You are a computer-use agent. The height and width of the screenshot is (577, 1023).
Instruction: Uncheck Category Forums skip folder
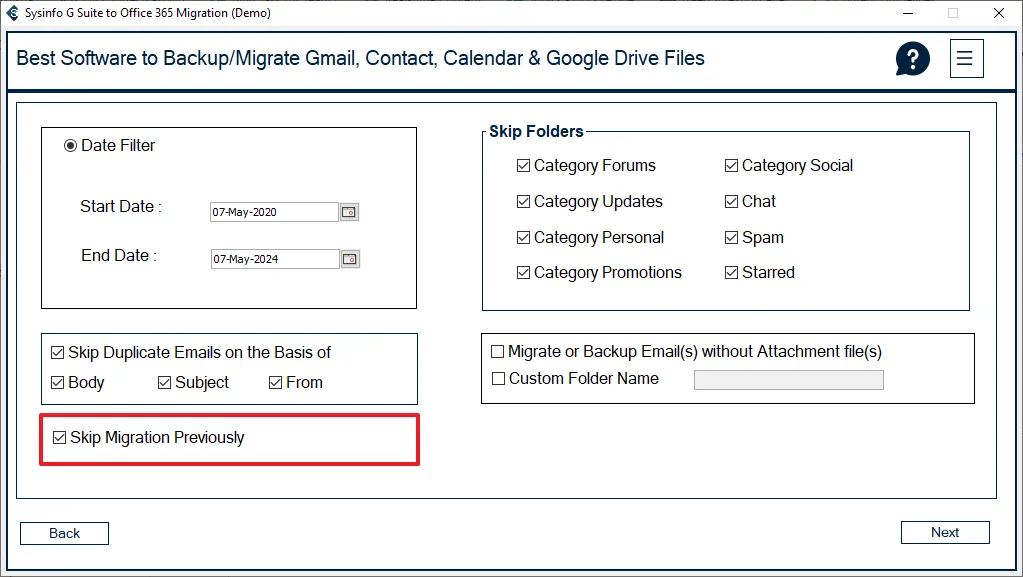(x=523, y=166)
